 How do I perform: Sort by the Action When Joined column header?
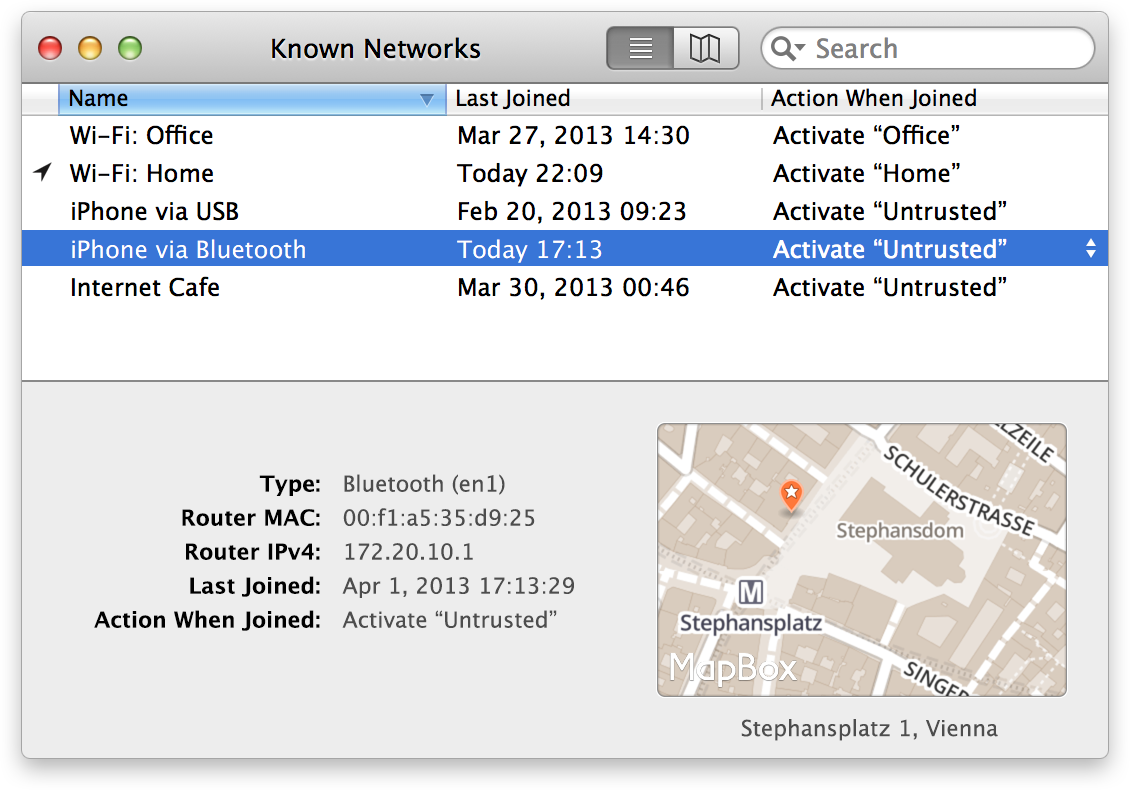tap(873, 98)
